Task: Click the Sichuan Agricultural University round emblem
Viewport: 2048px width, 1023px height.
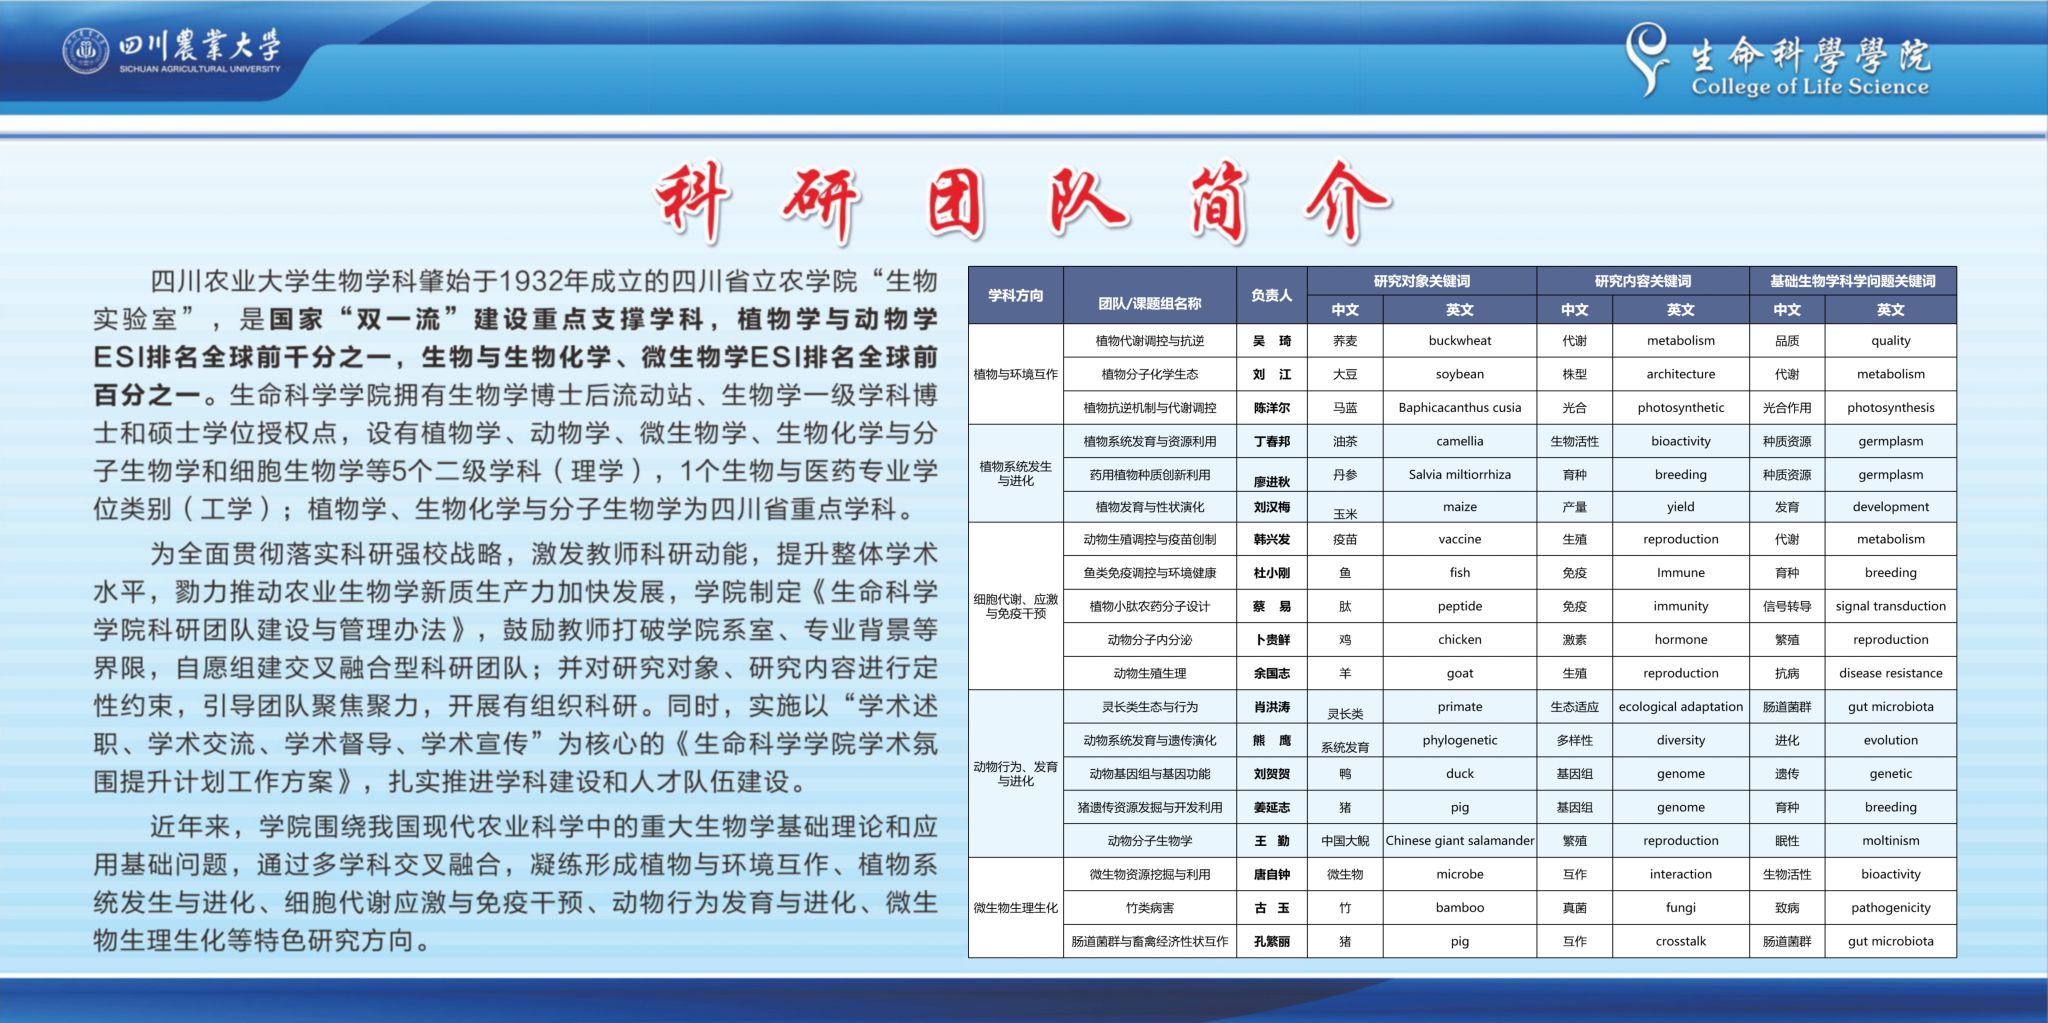Action: click(x=86, y=51)
